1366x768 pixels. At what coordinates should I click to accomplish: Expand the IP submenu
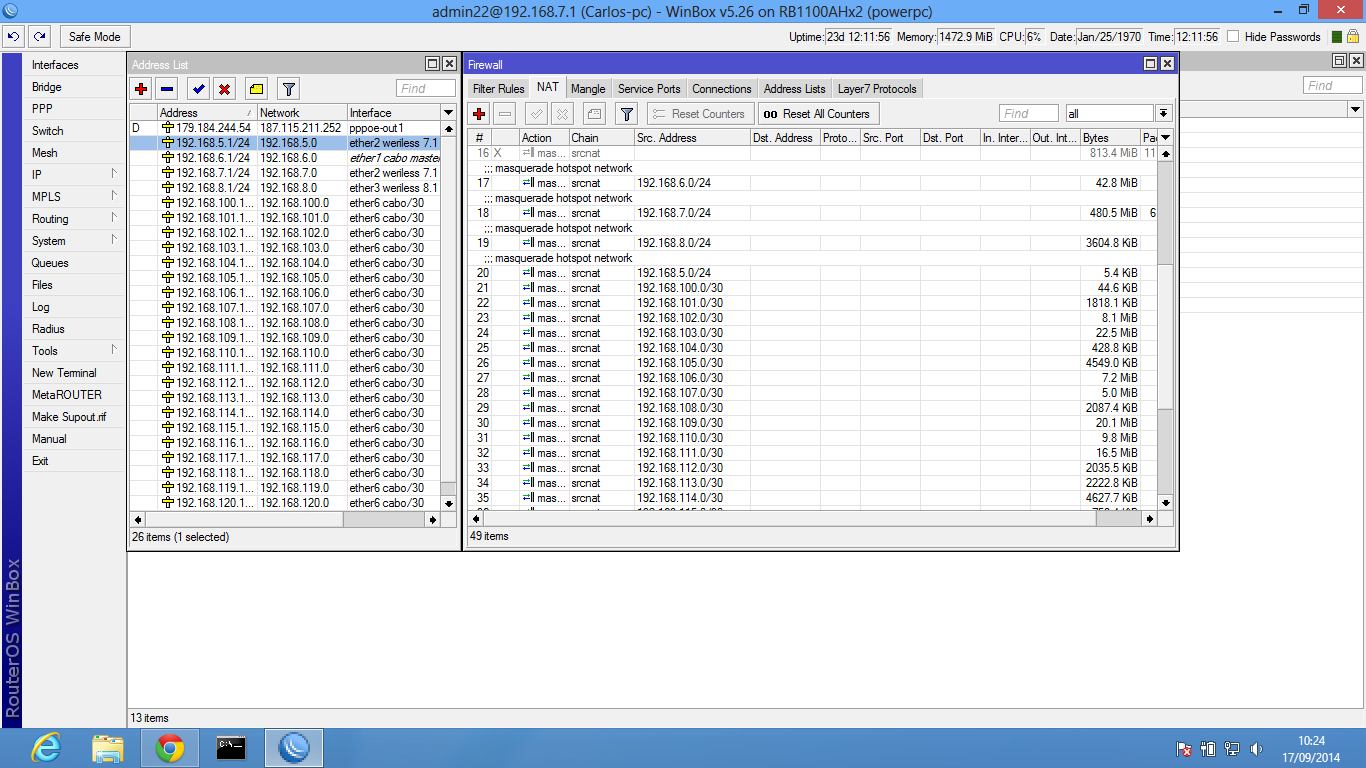tap(74, 175)
